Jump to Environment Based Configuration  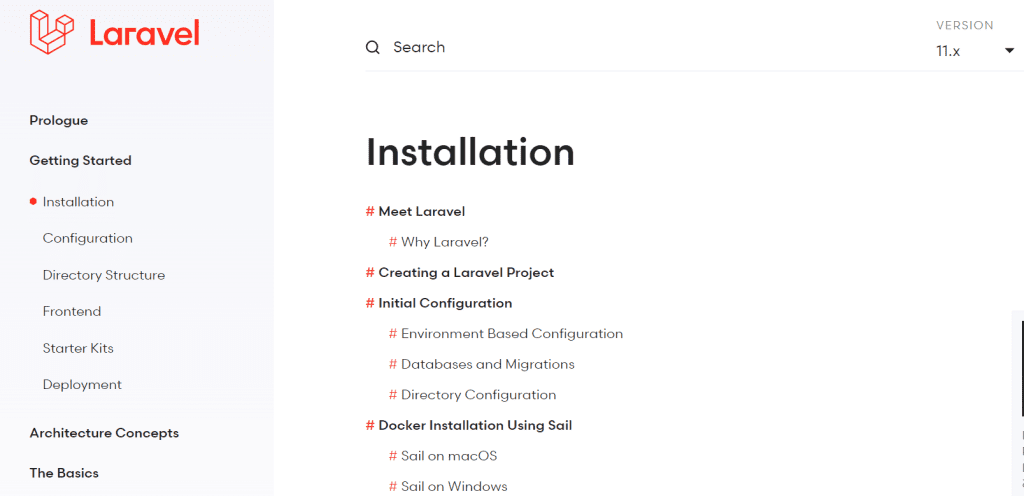pyautogui.click(x=512, y=334)
